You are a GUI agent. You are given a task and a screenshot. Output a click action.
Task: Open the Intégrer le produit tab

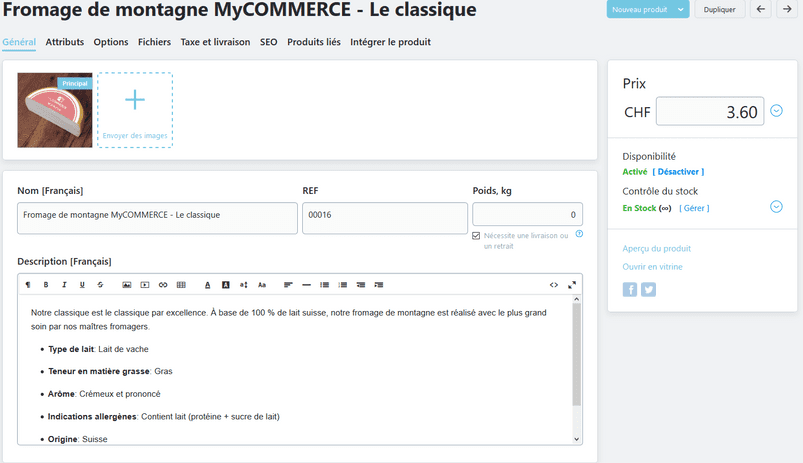390,42
